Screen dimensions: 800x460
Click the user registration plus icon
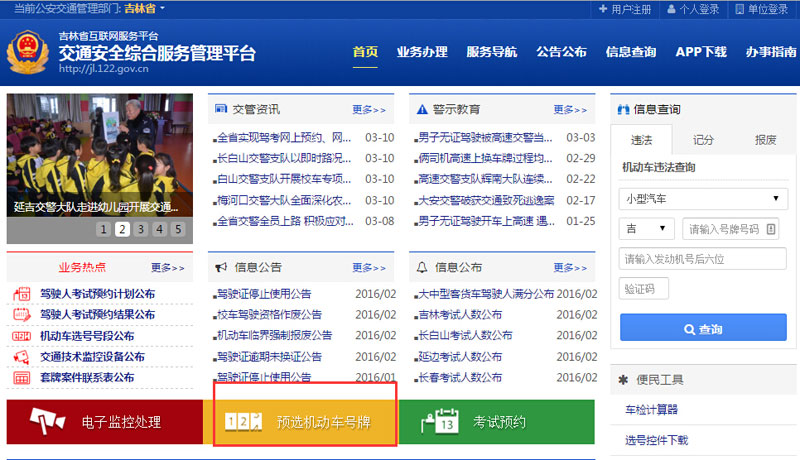tap(603, 9)
